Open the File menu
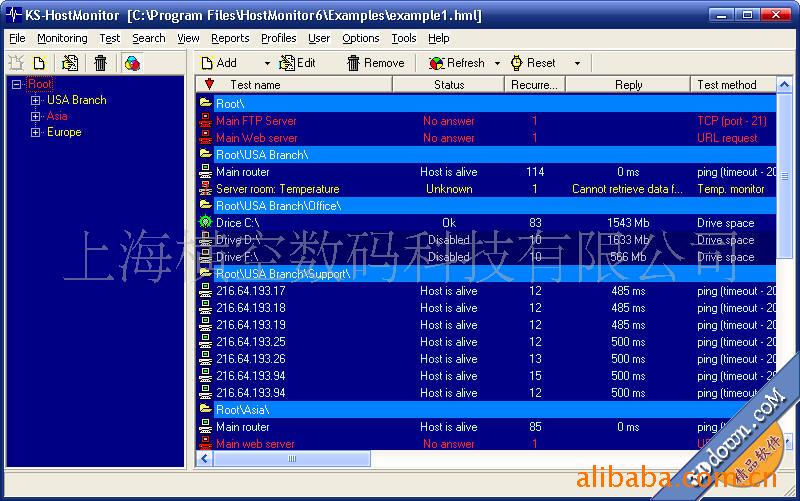The image size is (800, 501). [17, 38]
